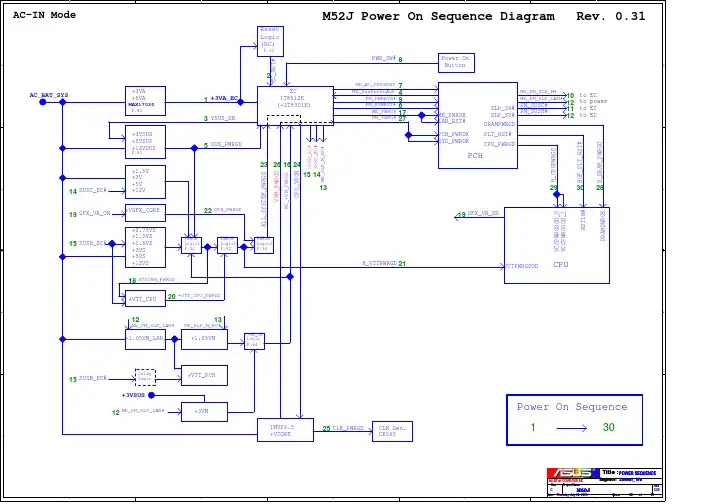The image size is (713, 504).
Task: Click the Power On Button block
Action: tap(456, 63)
